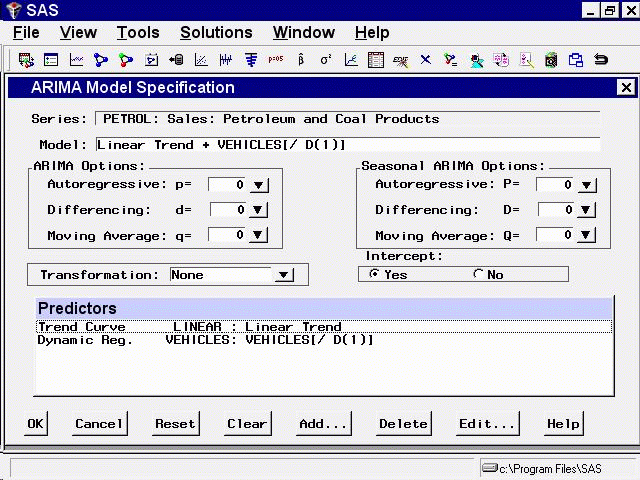This screenshot has width=640, height=480.
Task: Click the person figure toolbar icon
Action: [x=476, y=61]
